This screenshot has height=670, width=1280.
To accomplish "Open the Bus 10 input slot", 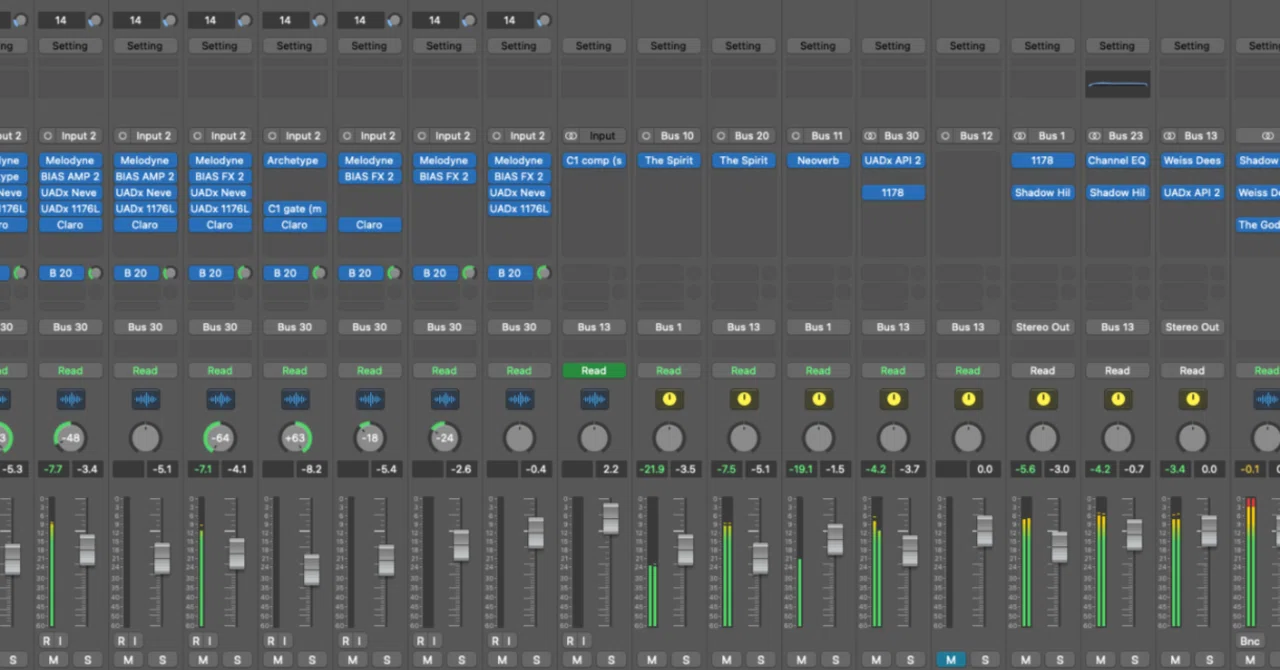I will [678, 136].
